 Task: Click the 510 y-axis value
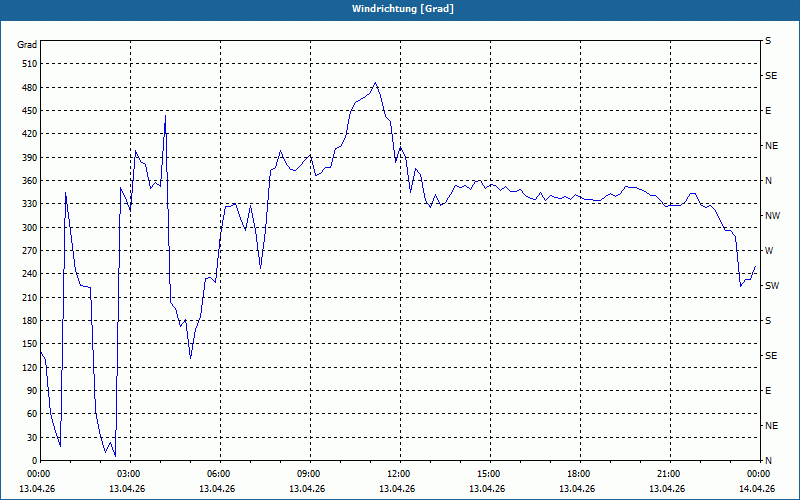(x=30, y=64)
